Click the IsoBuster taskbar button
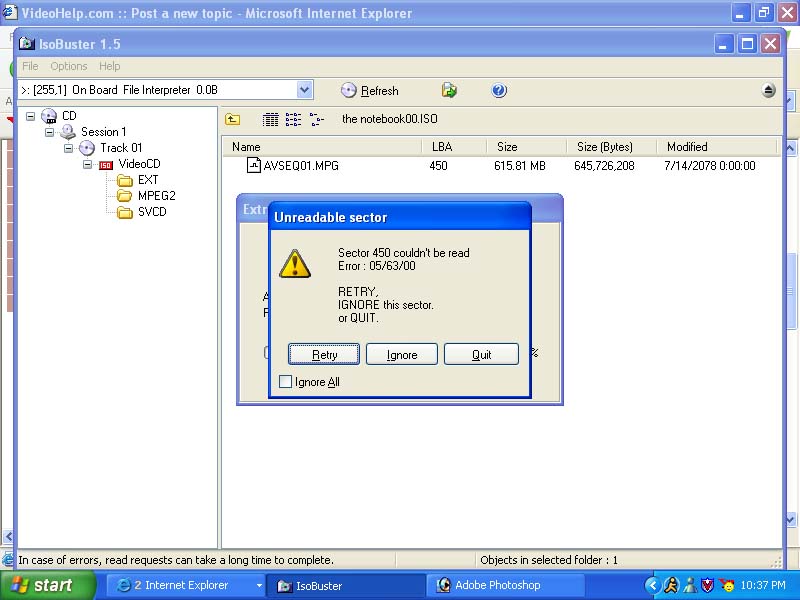800x600 pixels. [x=347, y=585]
